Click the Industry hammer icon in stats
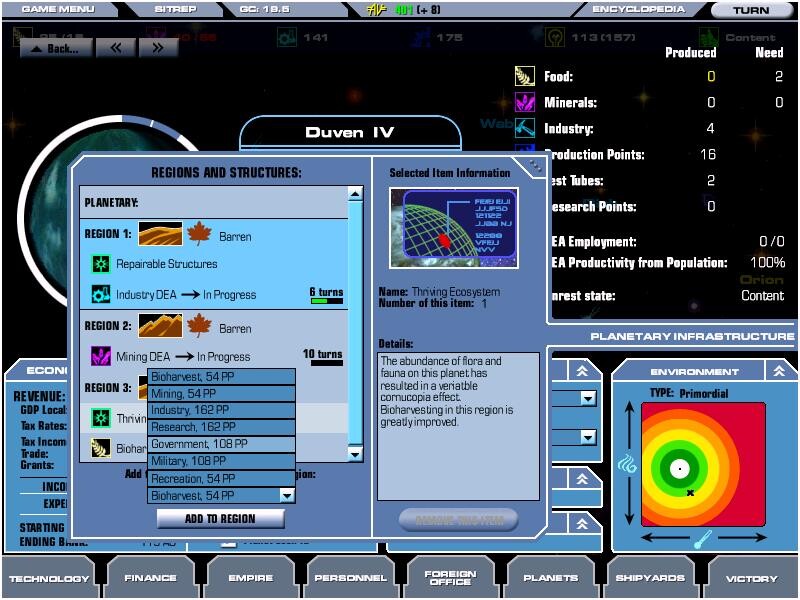The width and height of the screenshot is (800, 600). click(x=525, y=128)
